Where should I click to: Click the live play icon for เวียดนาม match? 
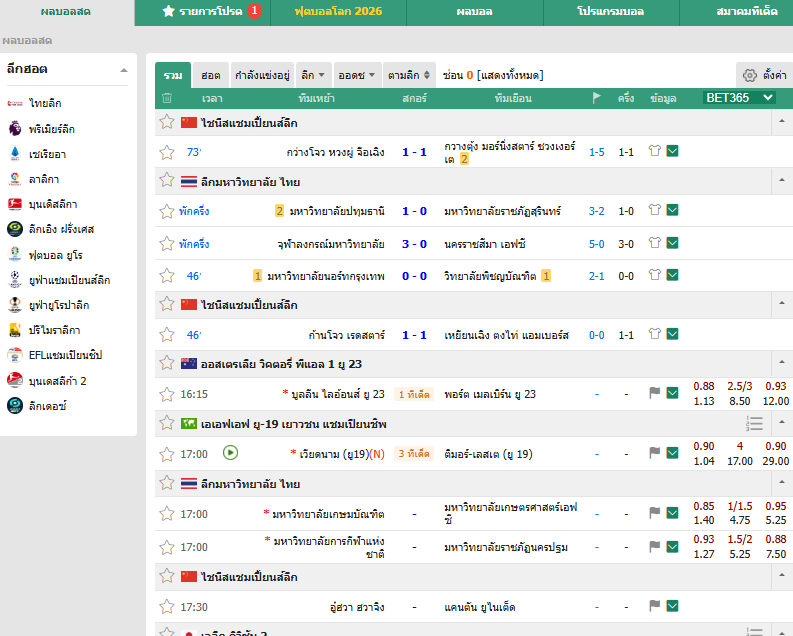pyautogui.click(x=230, y=452)
